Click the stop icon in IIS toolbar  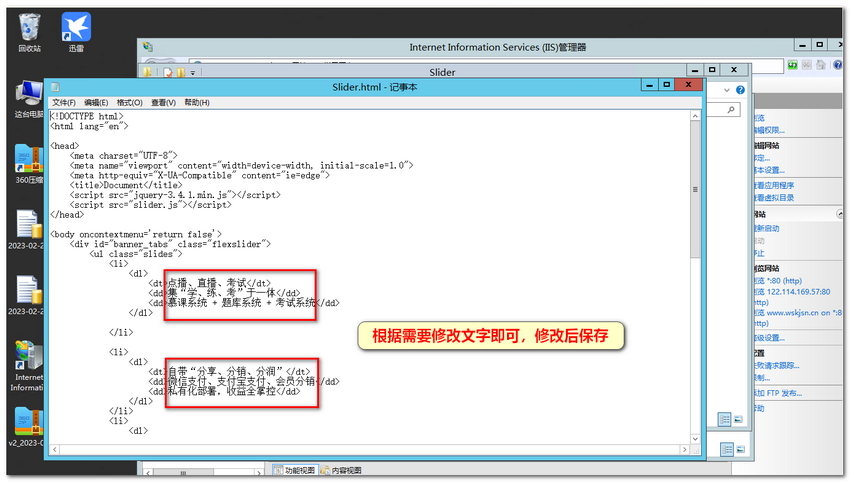pos(807,65)
